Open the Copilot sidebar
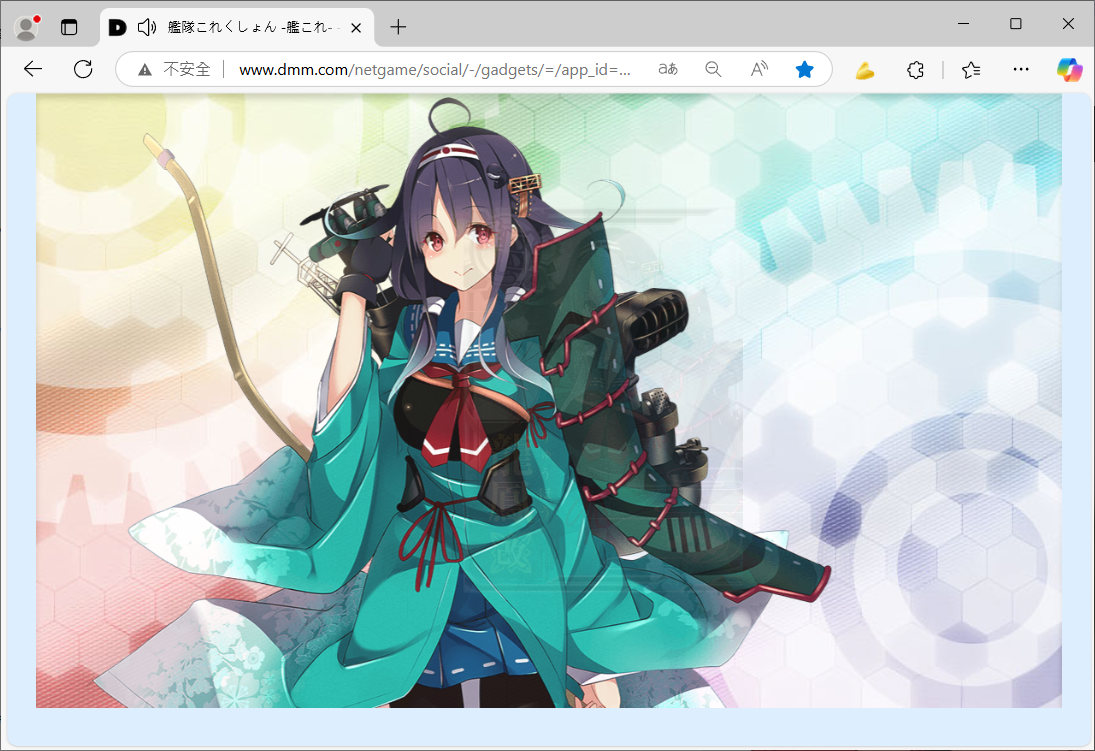 click(1069, 69)
